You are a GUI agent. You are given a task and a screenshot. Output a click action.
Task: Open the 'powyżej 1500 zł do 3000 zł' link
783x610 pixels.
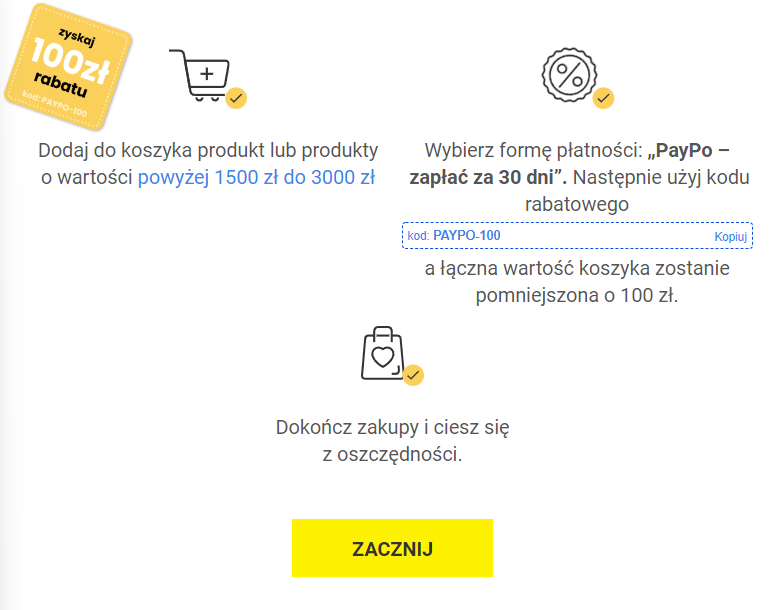[x=256, y=177]
